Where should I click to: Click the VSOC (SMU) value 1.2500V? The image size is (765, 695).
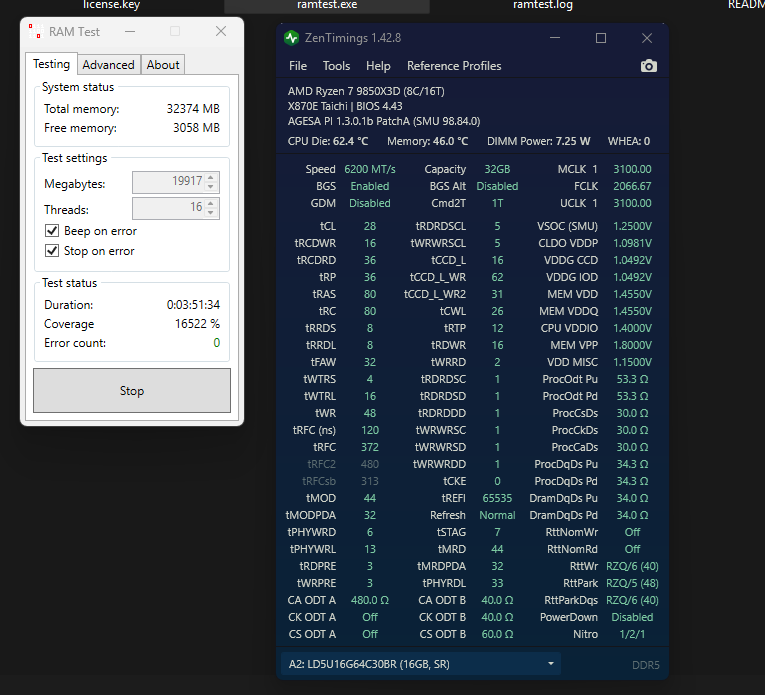coord(632,226)
